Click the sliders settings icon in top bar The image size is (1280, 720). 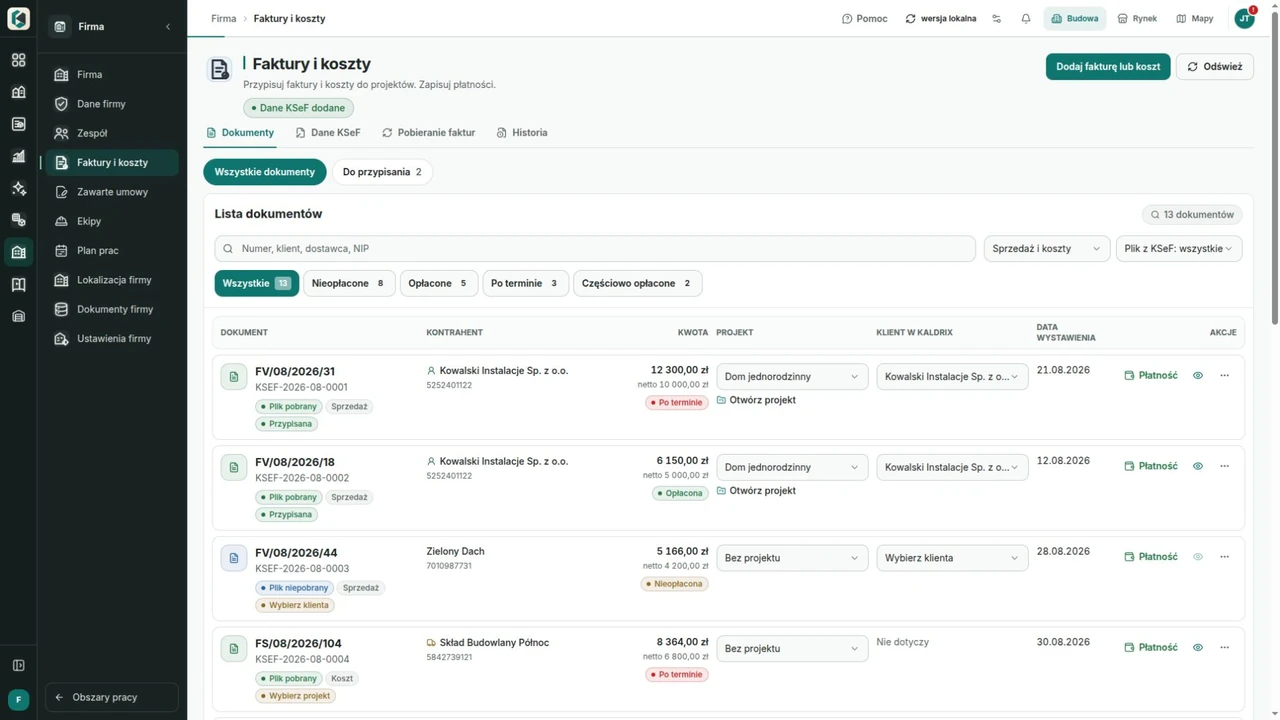pos(996,18)
